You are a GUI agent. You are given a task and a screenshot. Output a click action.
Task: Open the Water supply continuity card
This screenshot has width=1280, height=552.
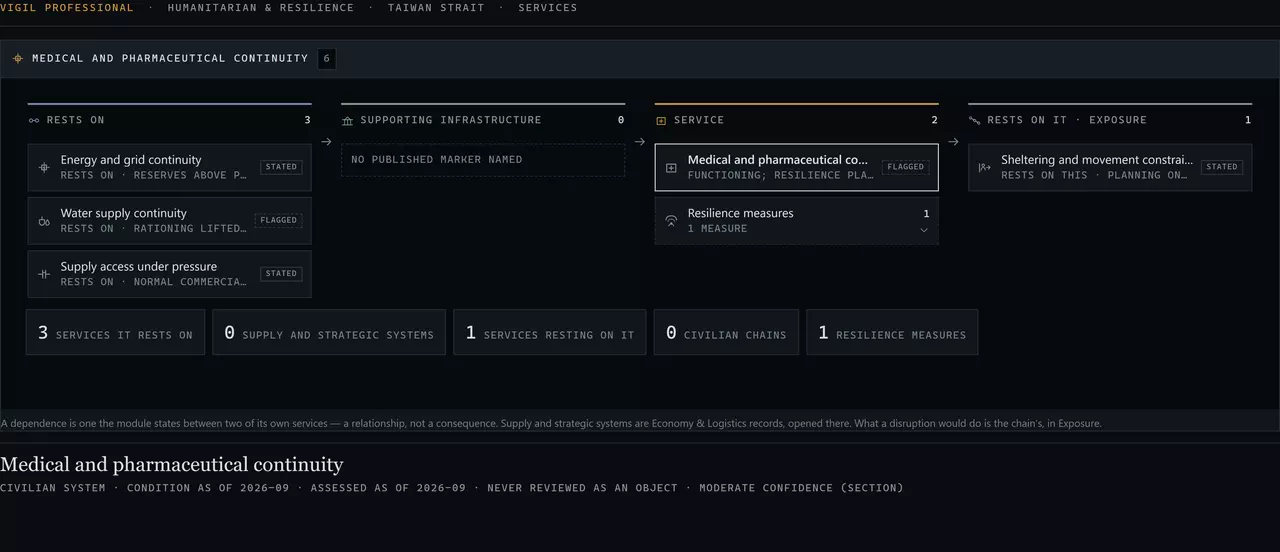(x=170, y=221)
